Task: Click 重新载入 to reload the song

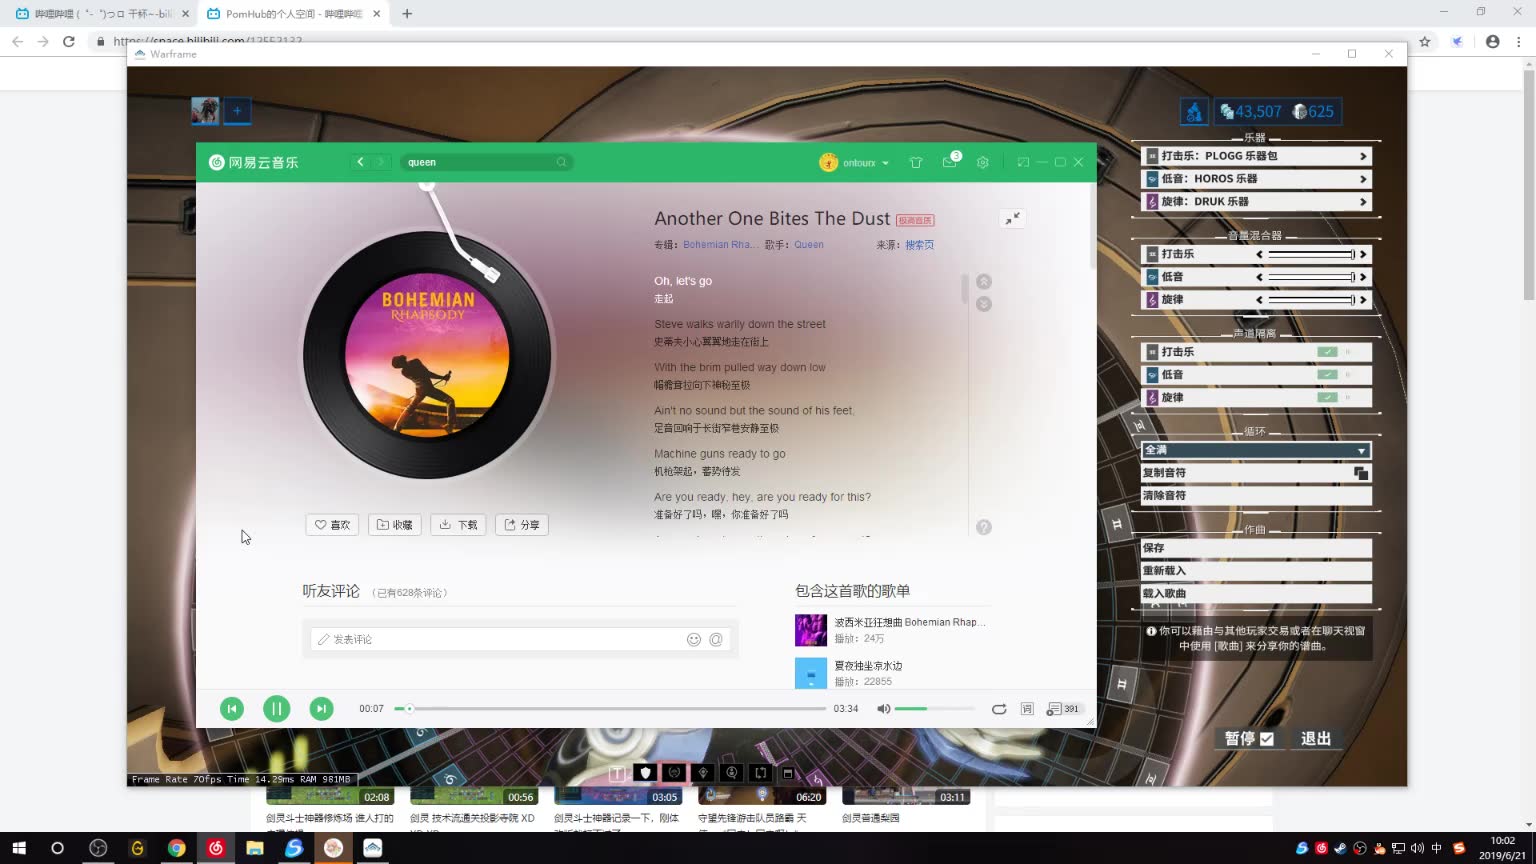Action: click(1256, 571)
